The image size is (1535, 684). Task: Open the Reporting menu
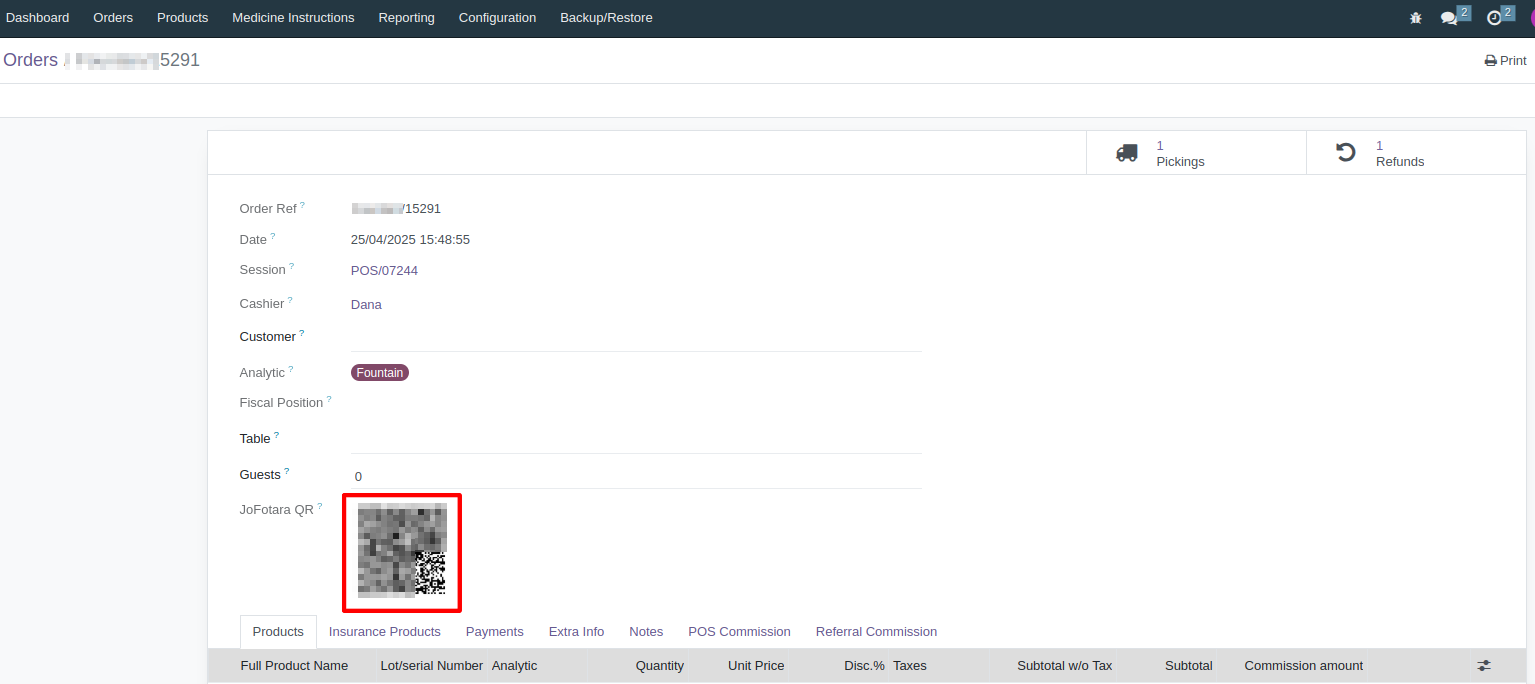click(x=406, y=18)
